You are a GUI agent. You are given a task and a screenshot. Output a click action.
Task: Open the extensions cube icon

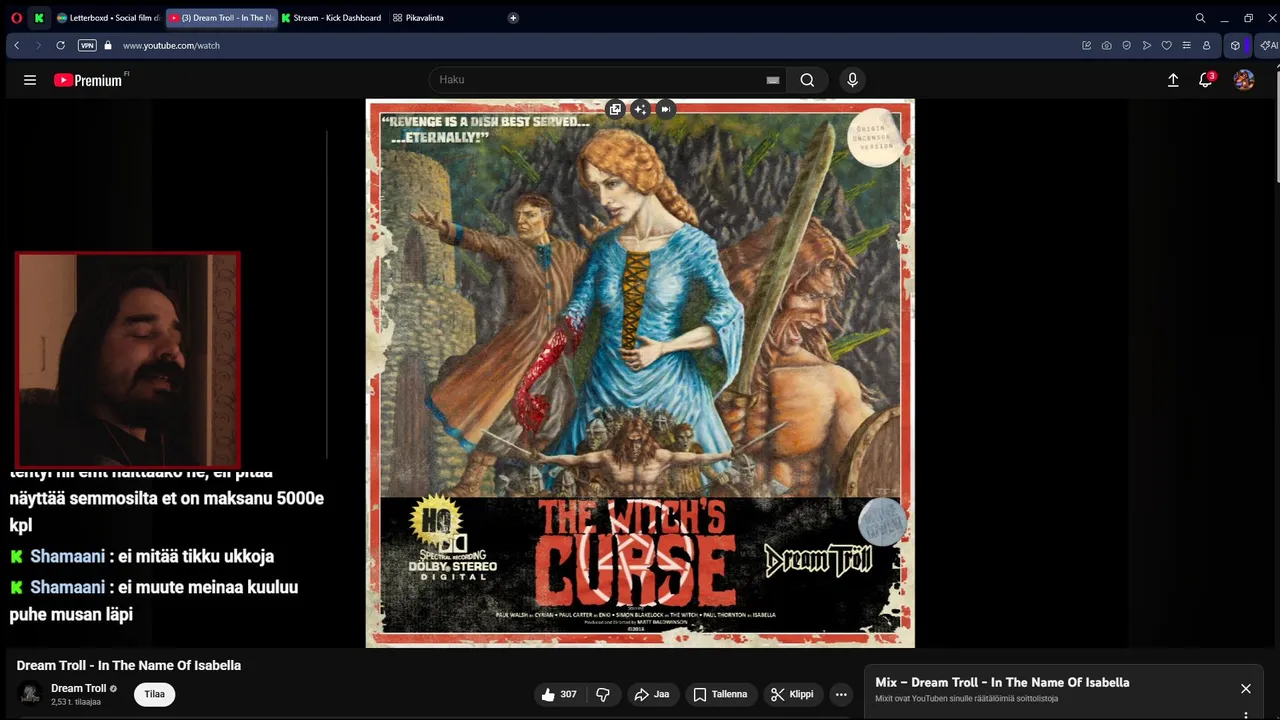(1235, 45)
